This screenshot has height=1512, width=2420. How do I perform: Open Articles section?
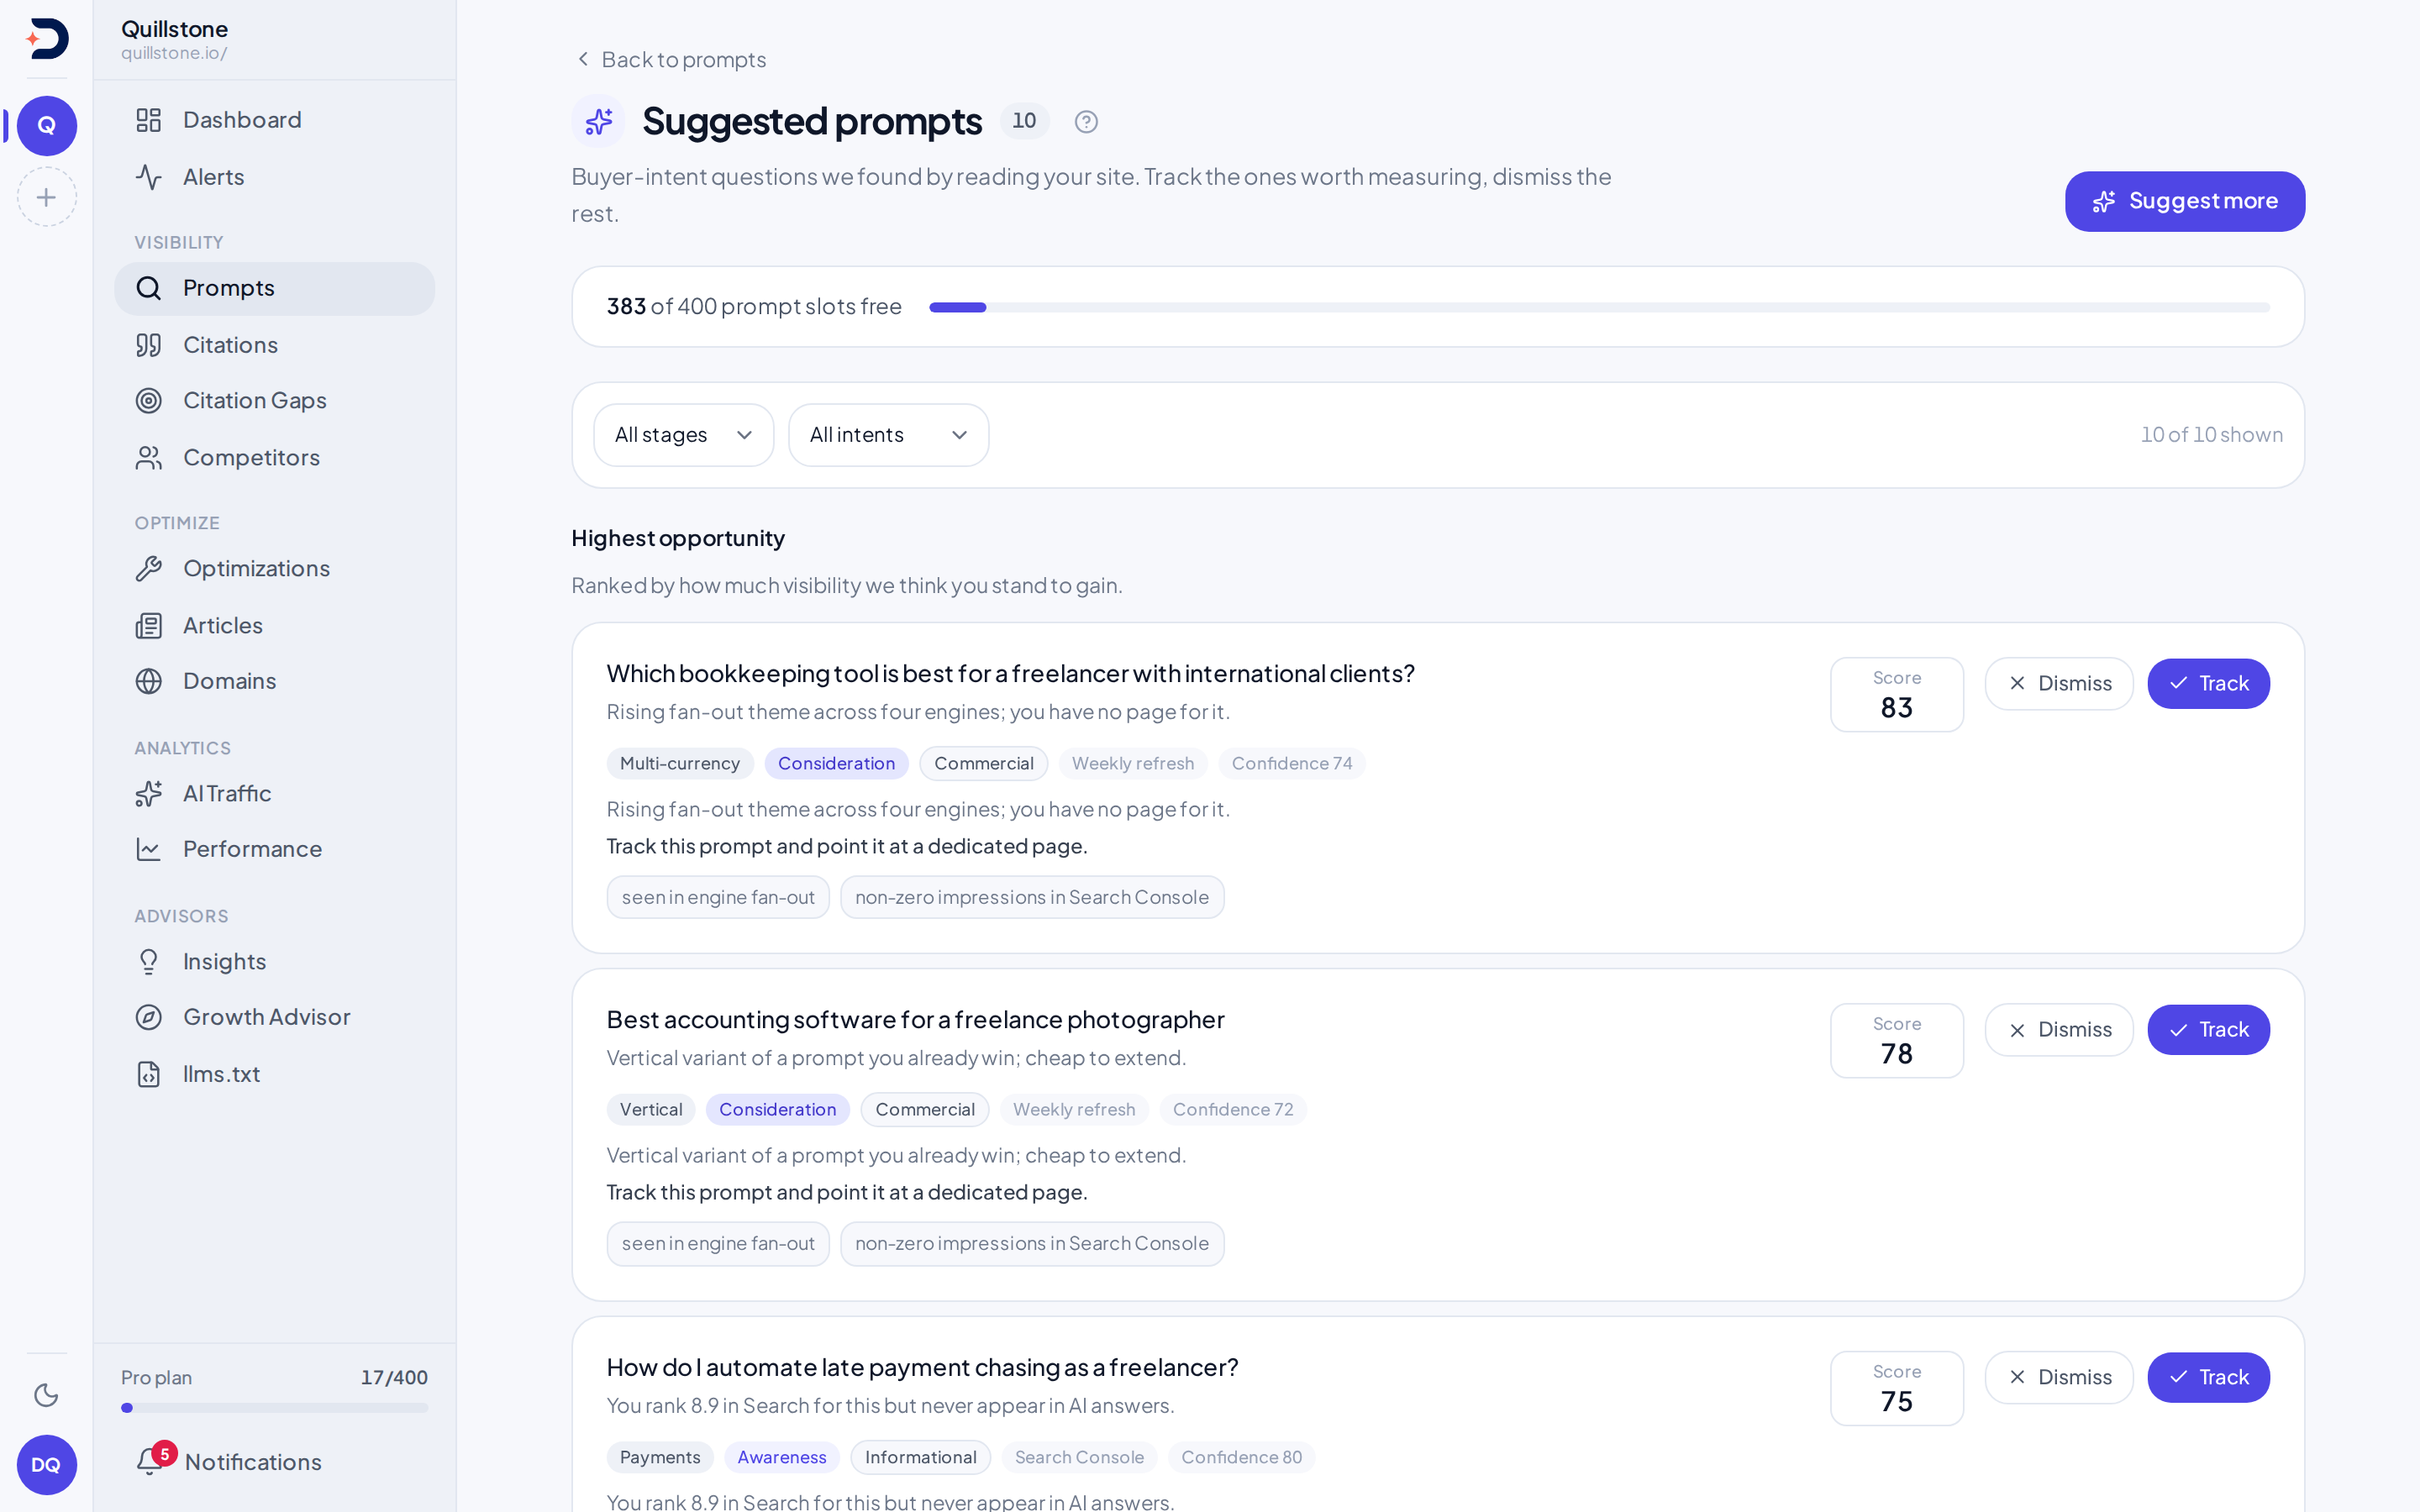pos(275,626)
